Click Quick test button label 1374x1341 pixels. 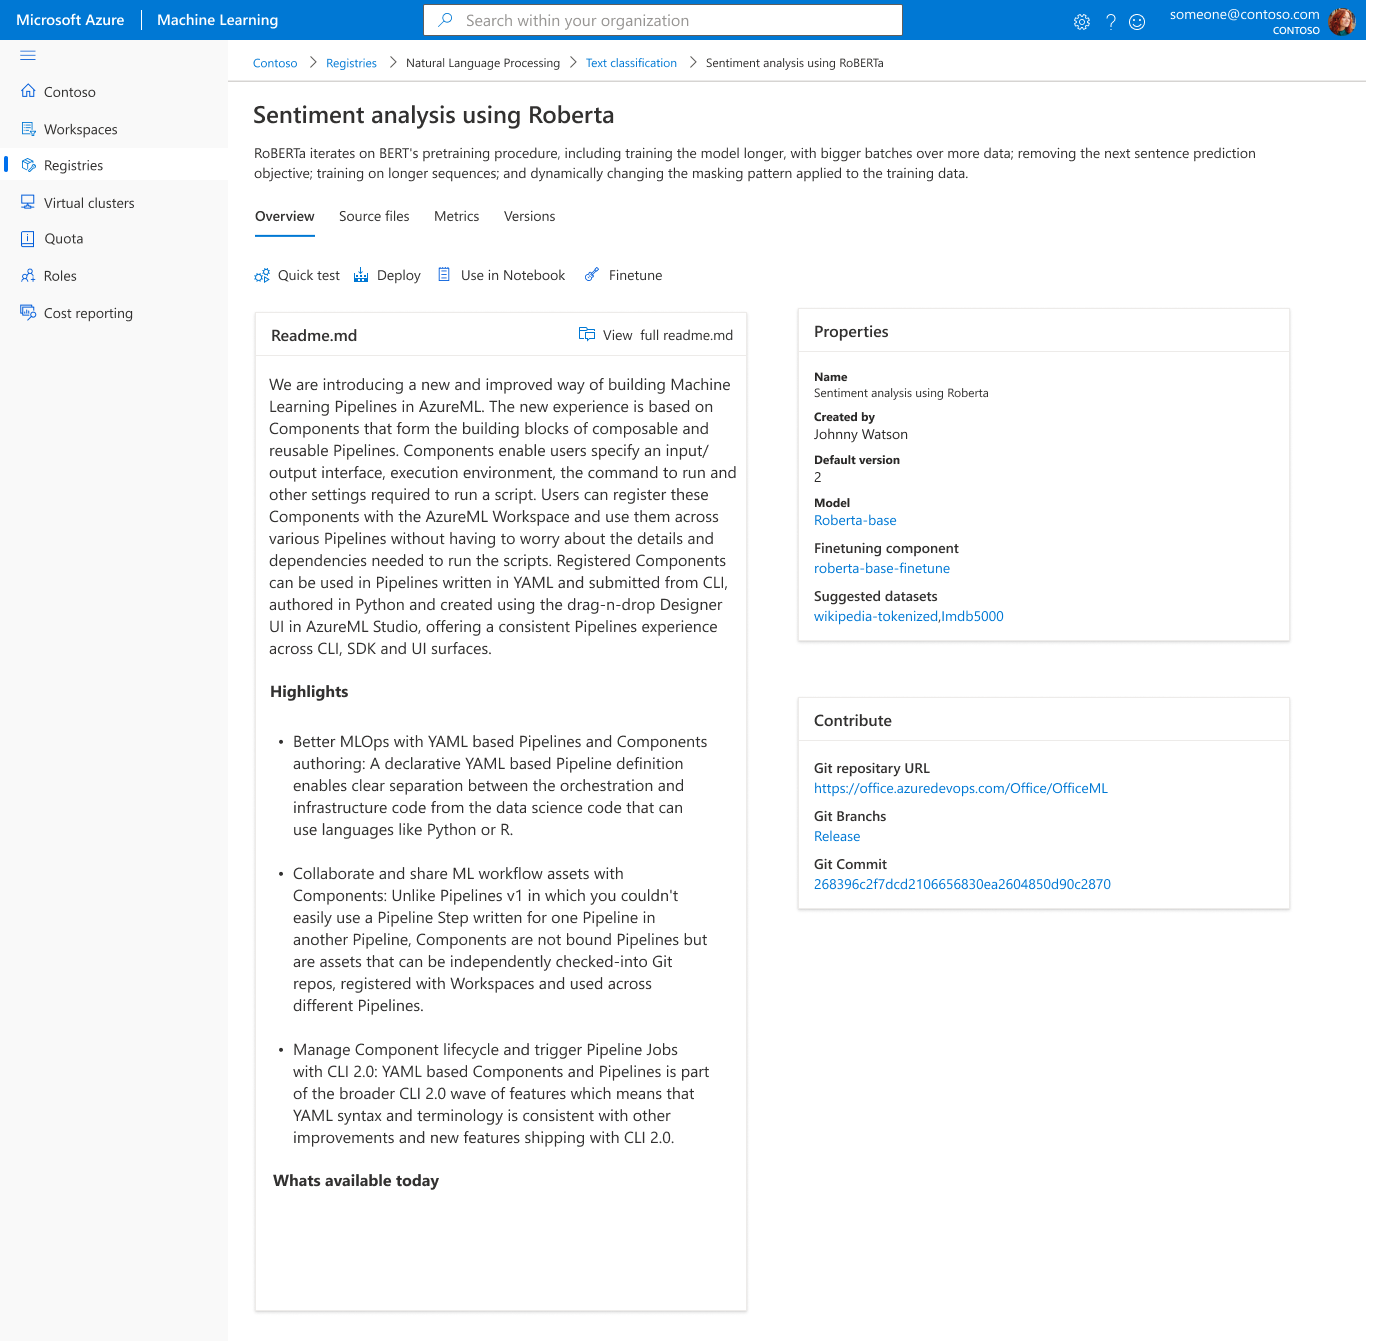(x=309, y=275)
